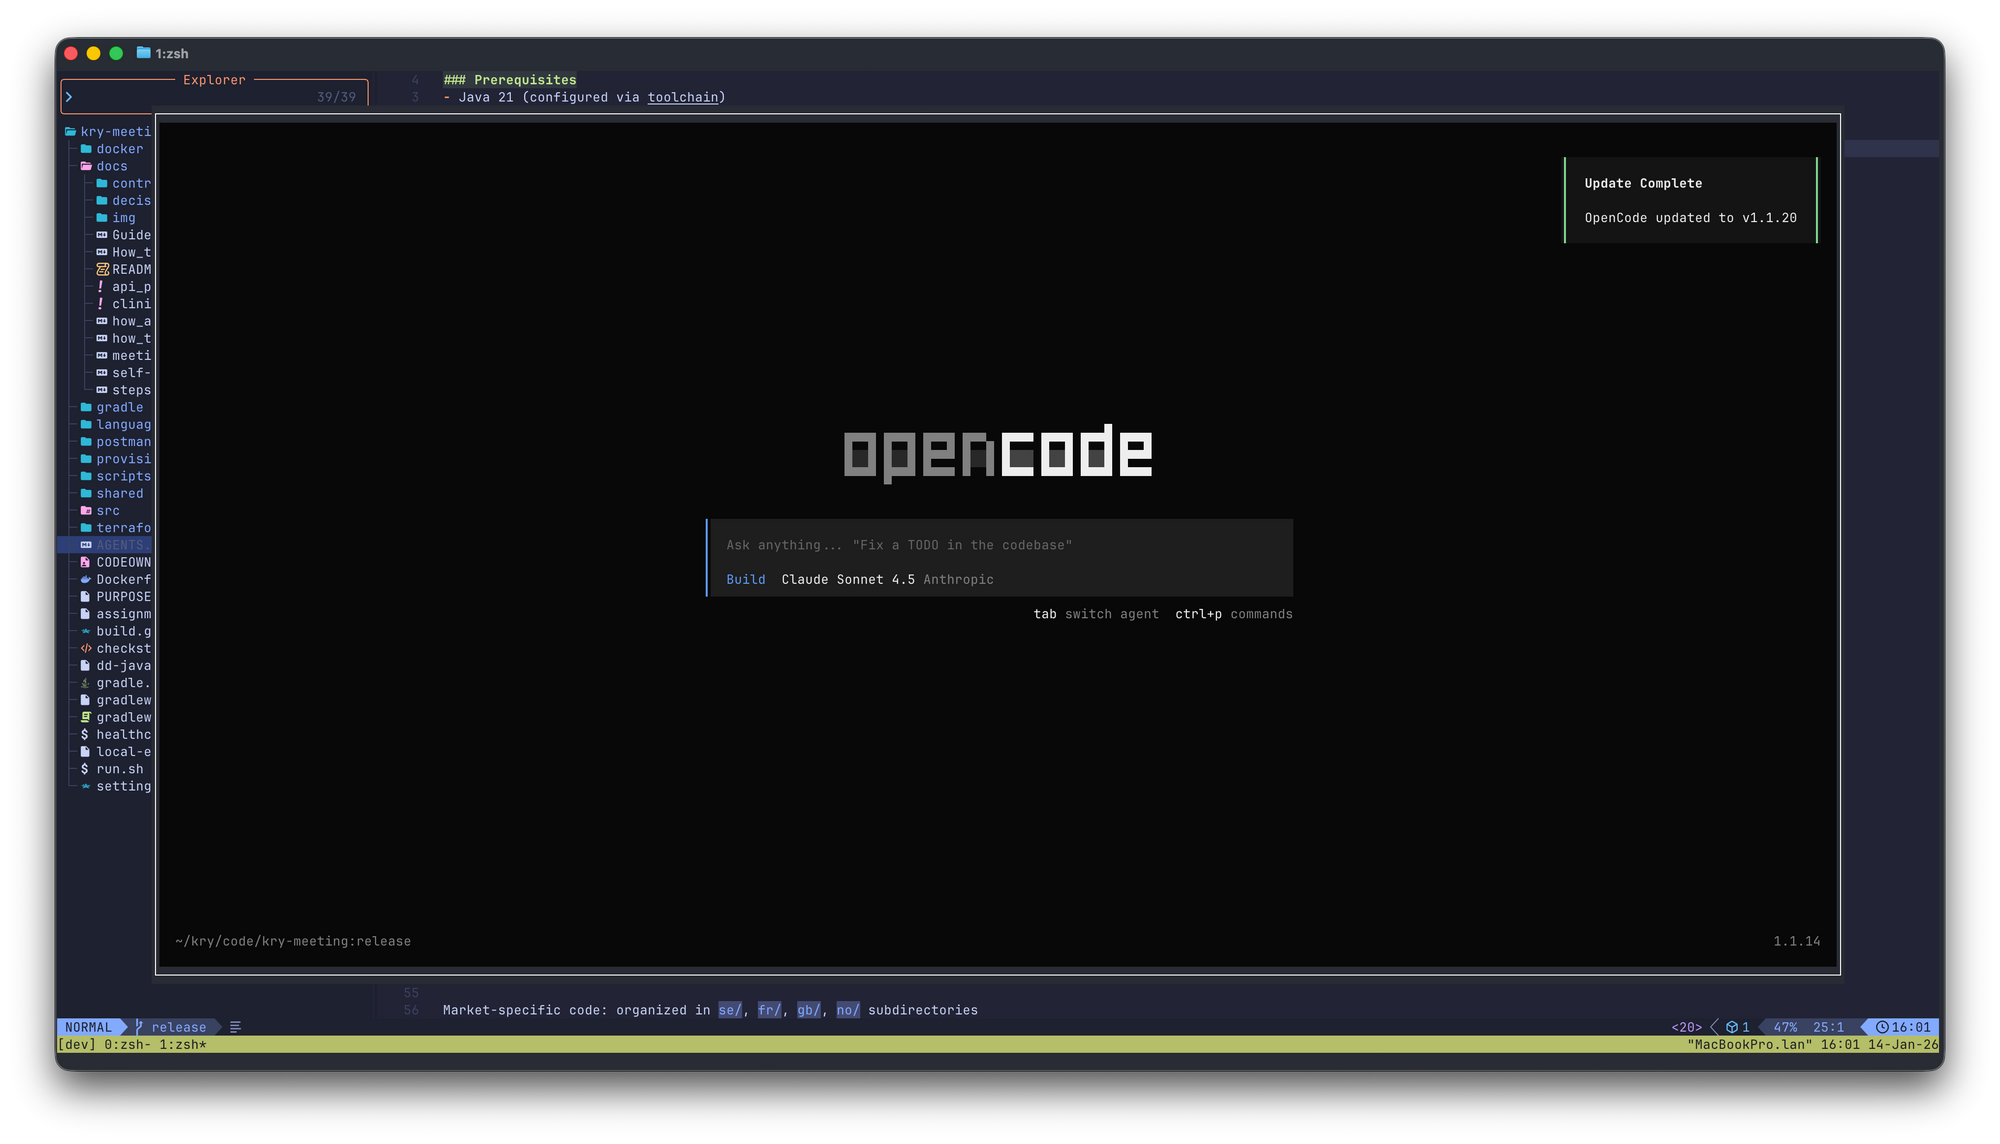Open the toolchain link in Prerequisites
Viewport: 2000px width, 1144px height.
[682, 97]
